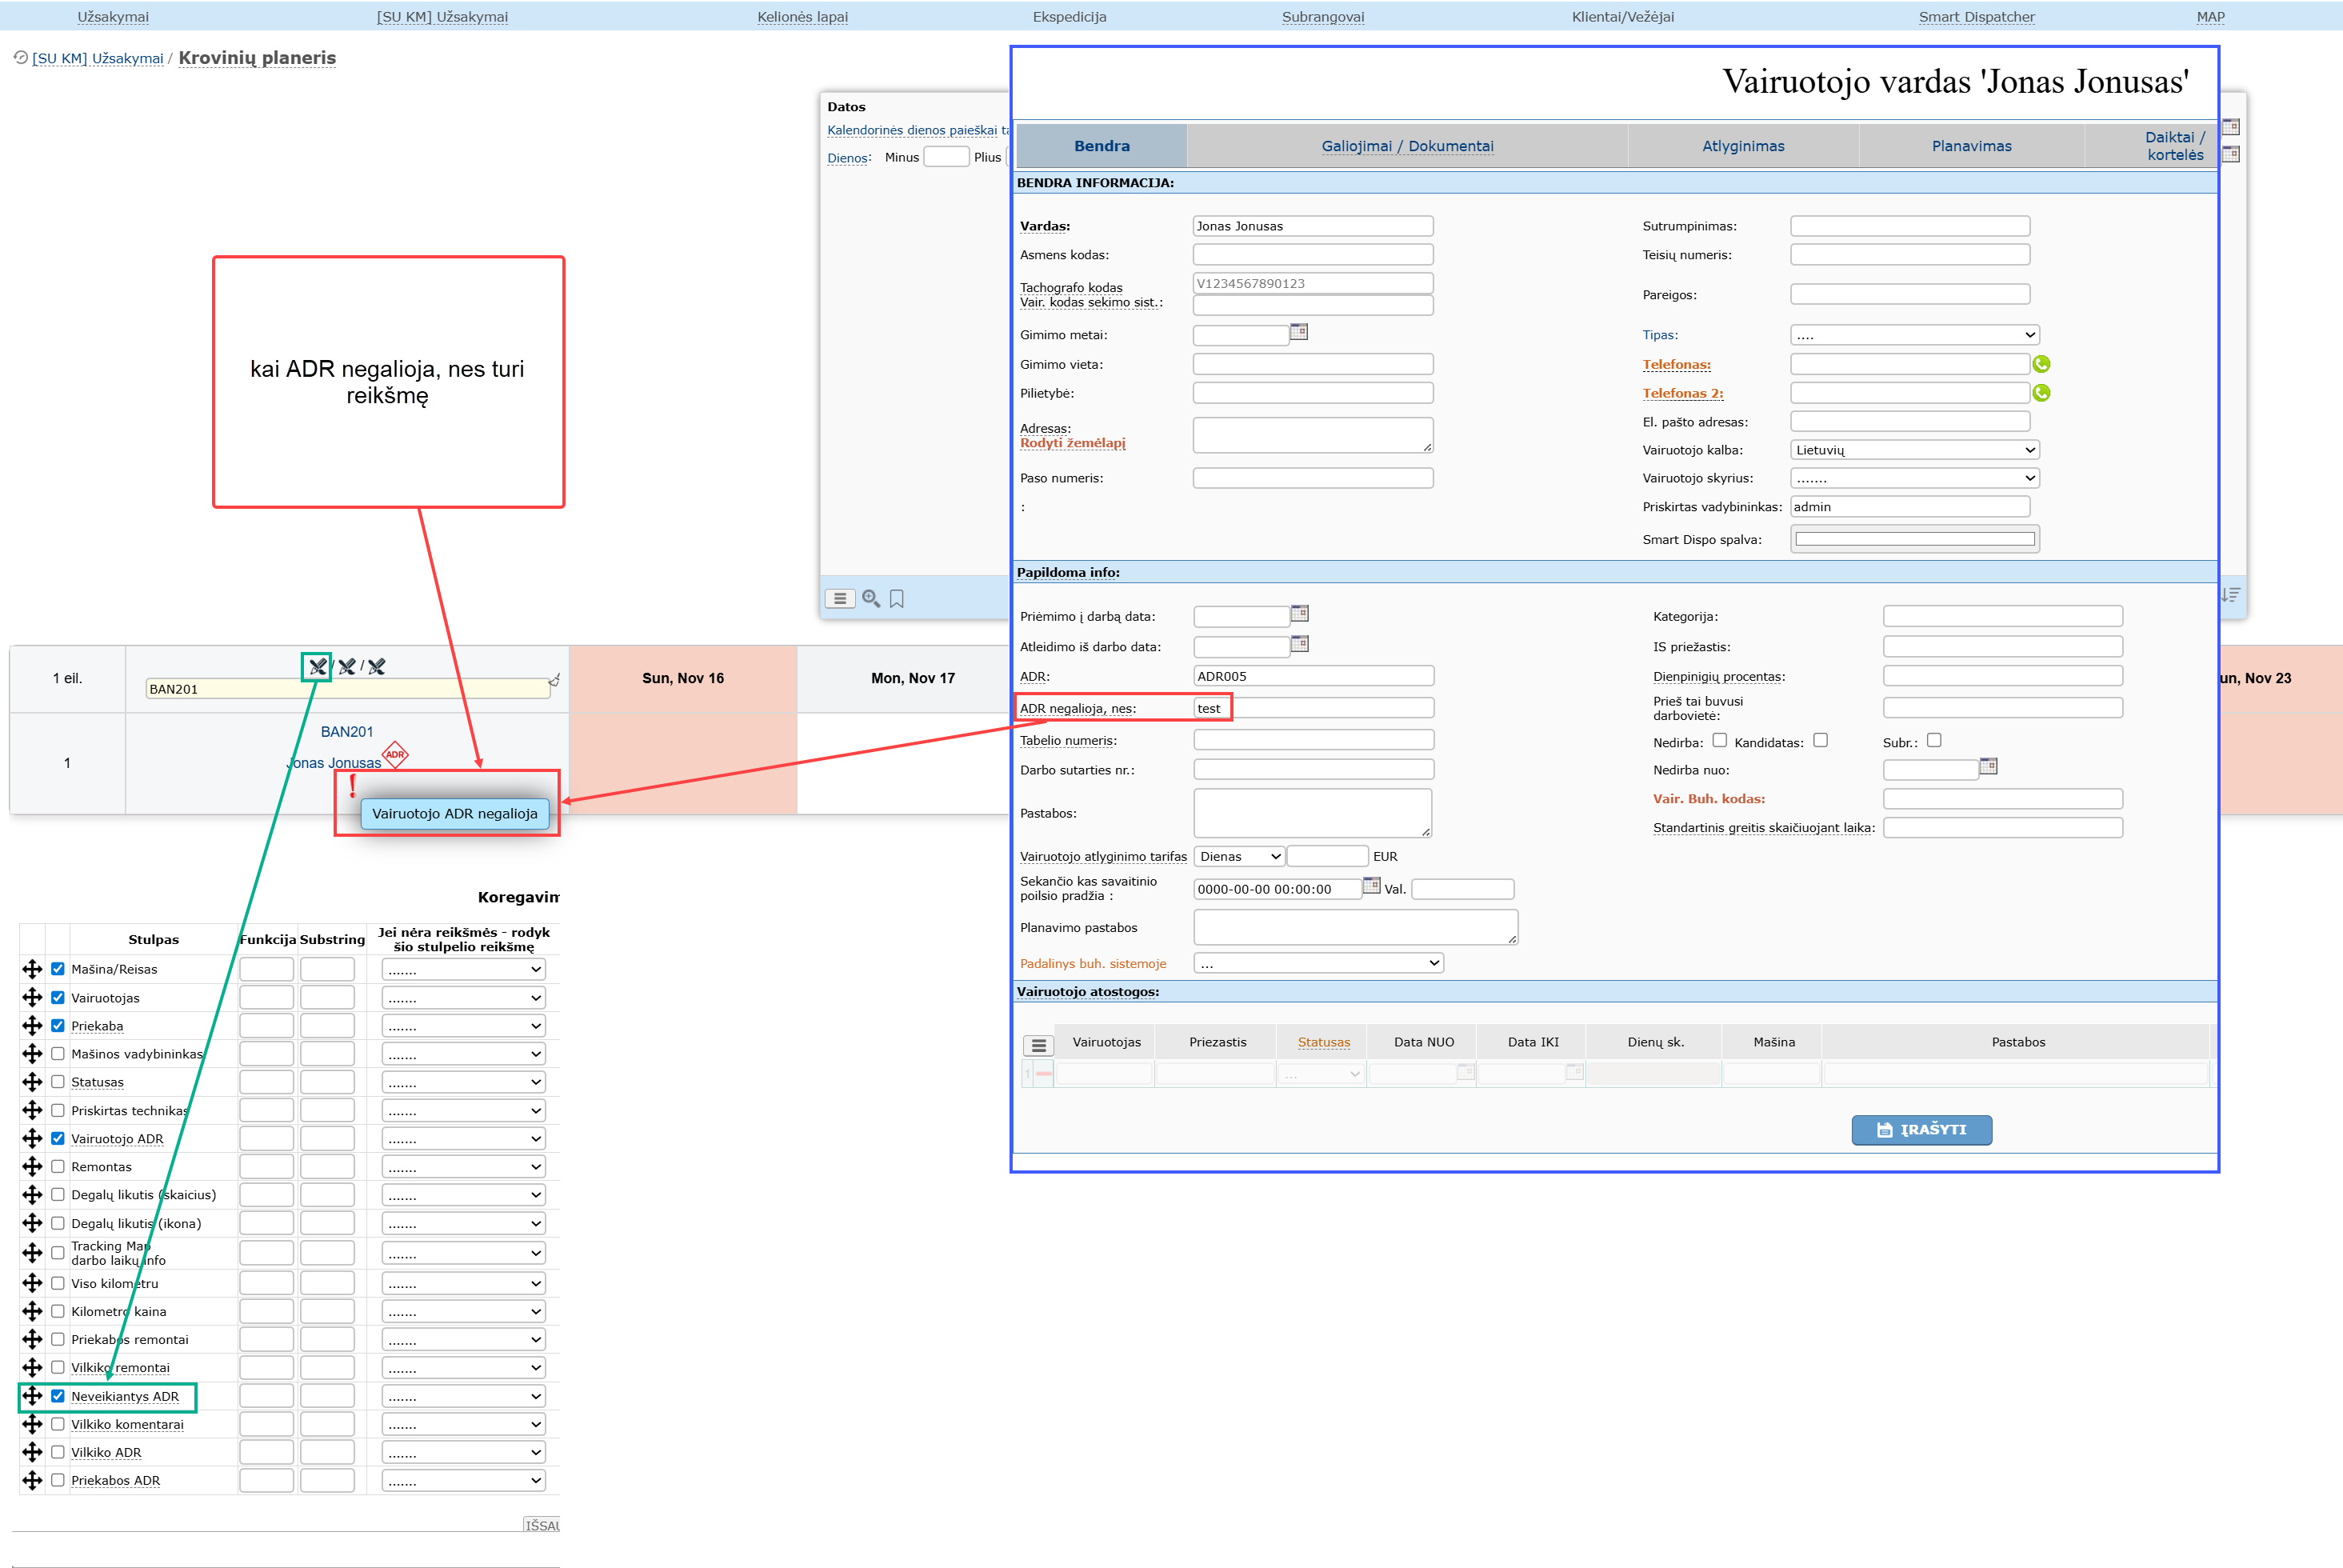Click the Rodyti žemėlapį link
Image resolution: width=2343 pixels, height=1568 pixels.
(1072, 443)
